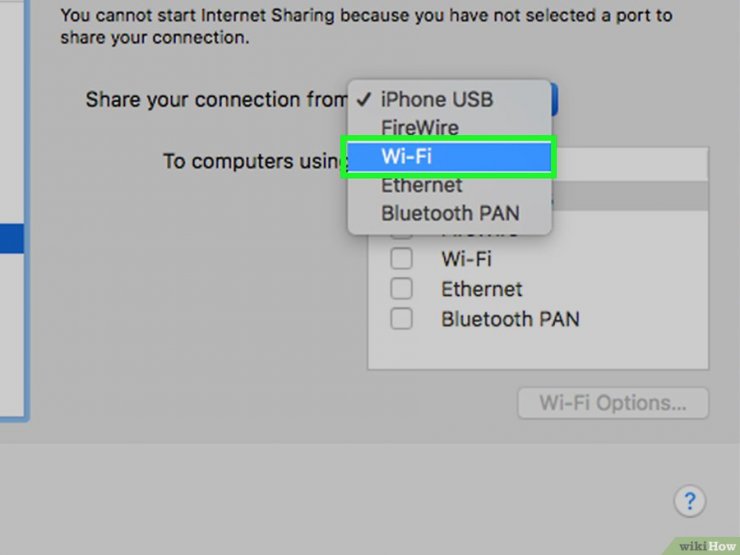Click the Bluetooth PAN label in ports list
The height and width of the screenshot is (555, 740).
click(x=510, y=320)
